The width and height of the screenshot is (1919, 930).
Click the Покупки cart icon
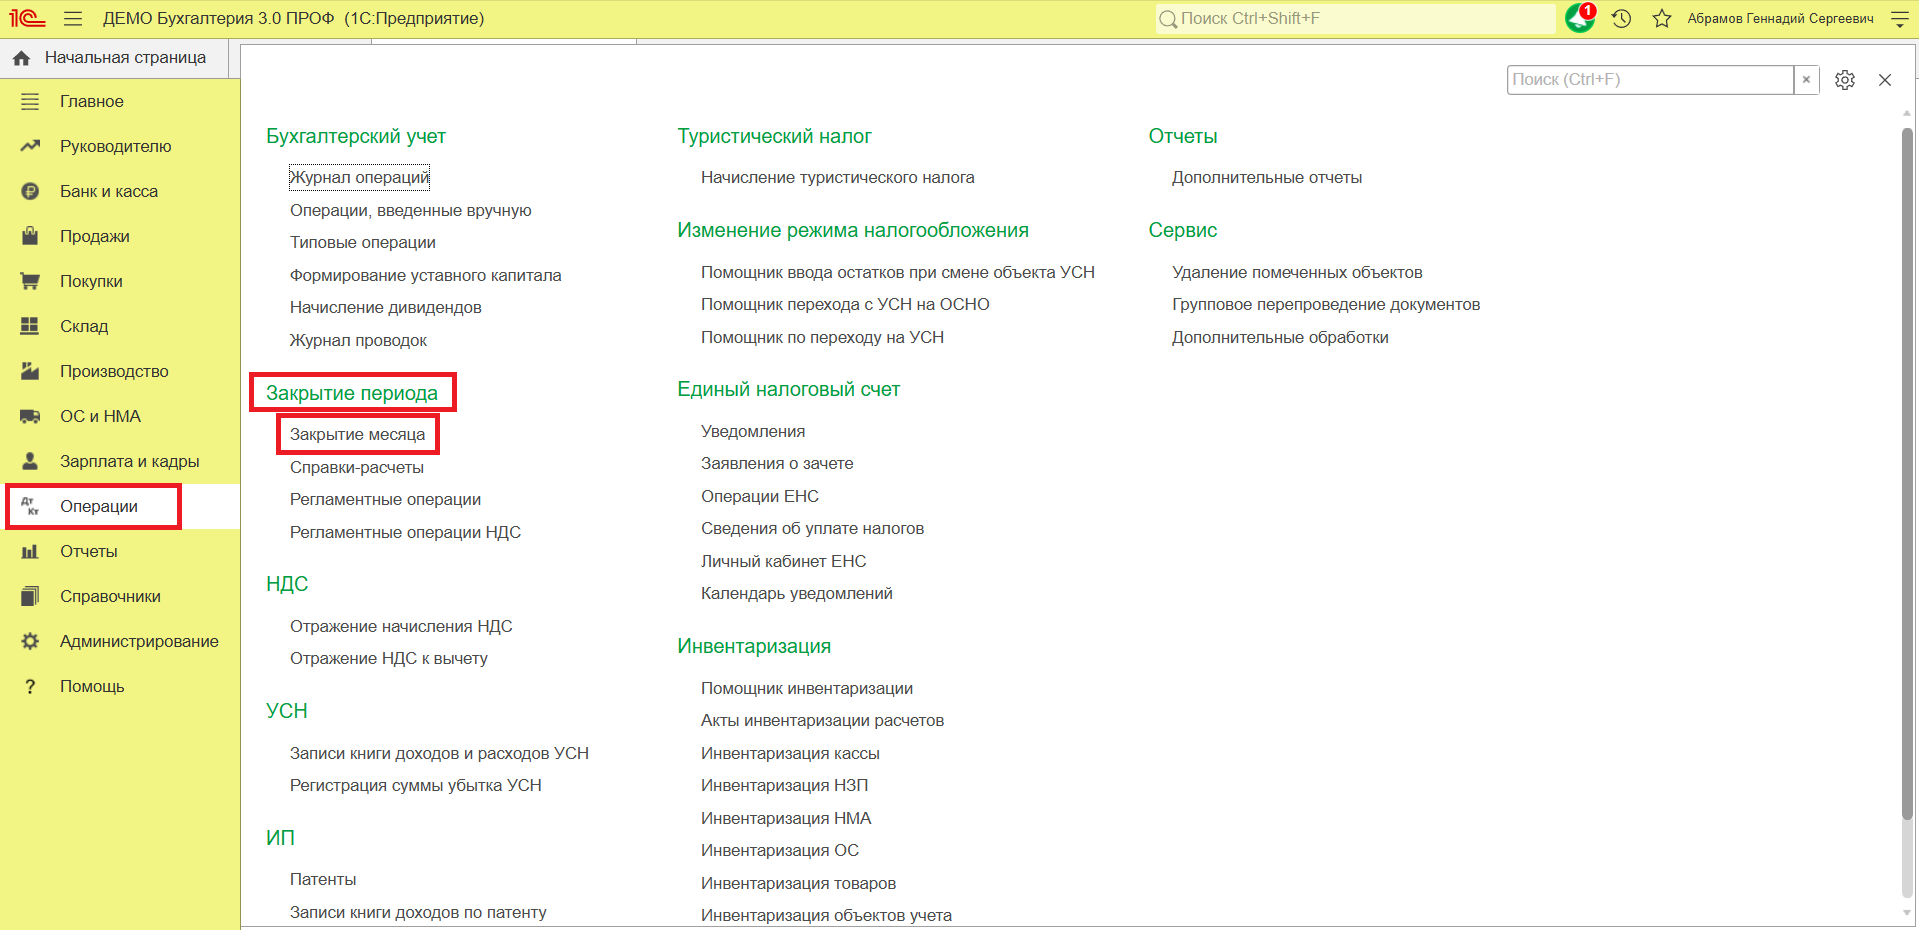click(30, 281)
